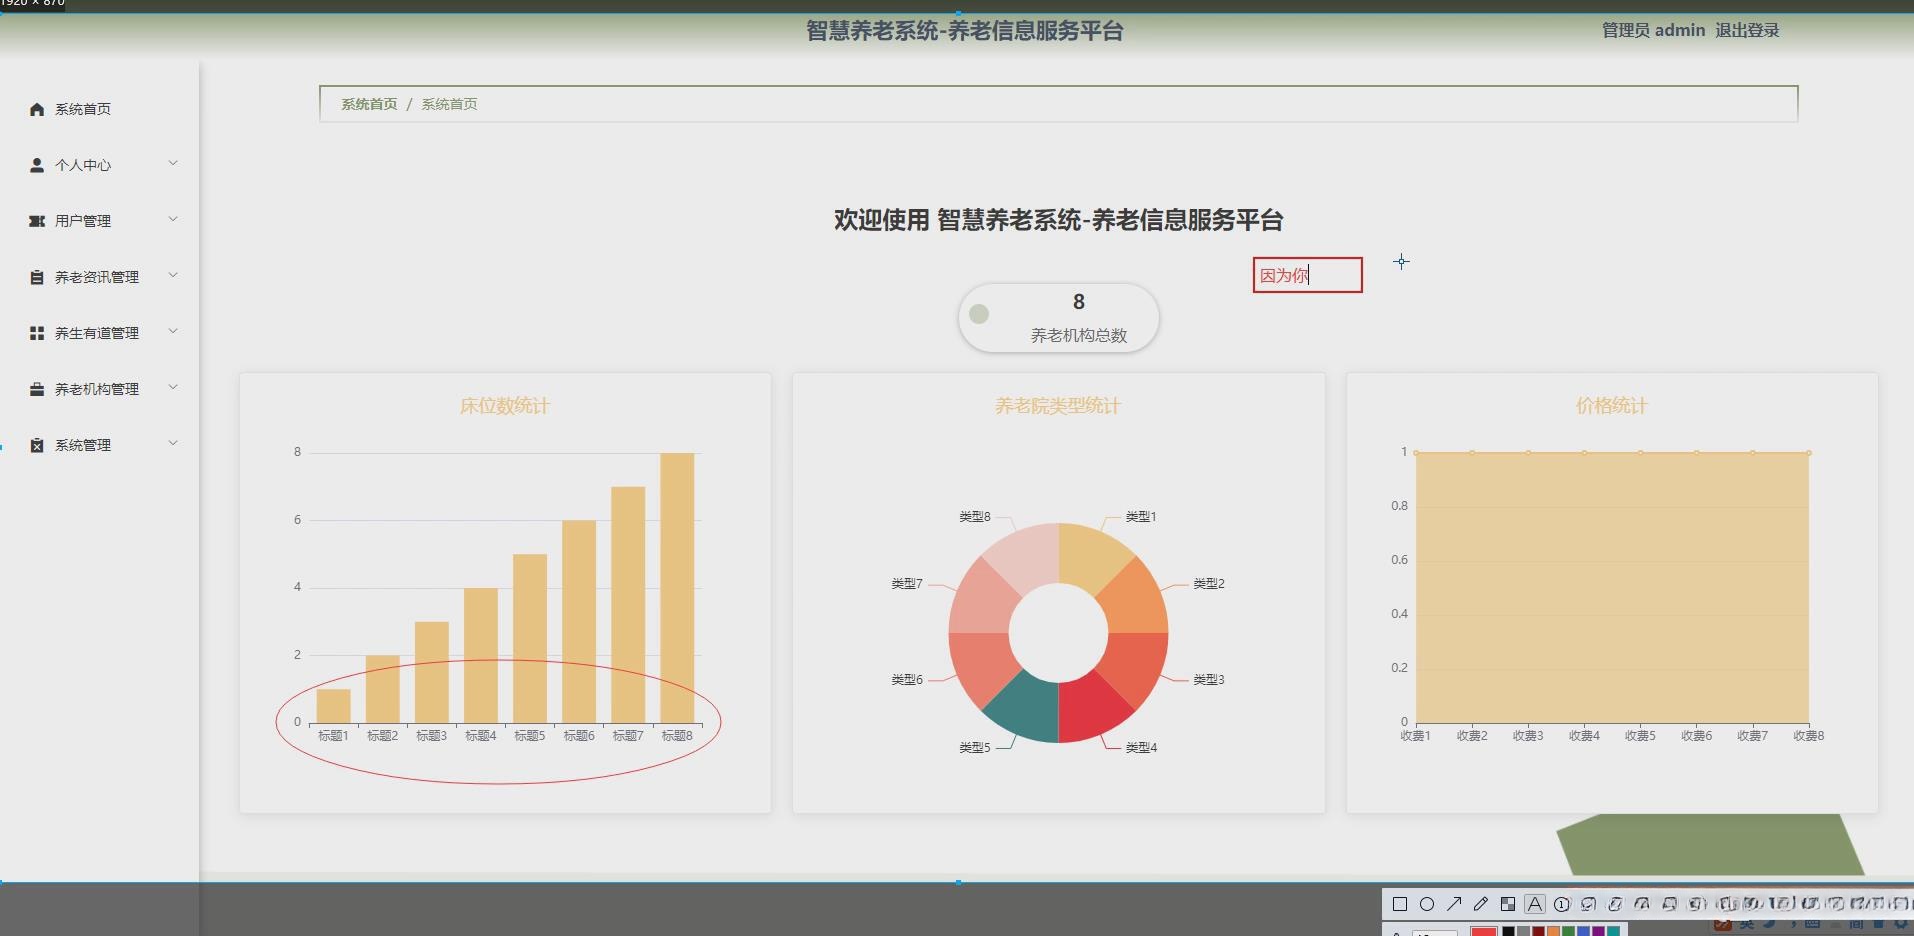Expand the 养老机构管理 submenu chevron
This screenshot has height=936, width=1914.
tap(173, 387)
